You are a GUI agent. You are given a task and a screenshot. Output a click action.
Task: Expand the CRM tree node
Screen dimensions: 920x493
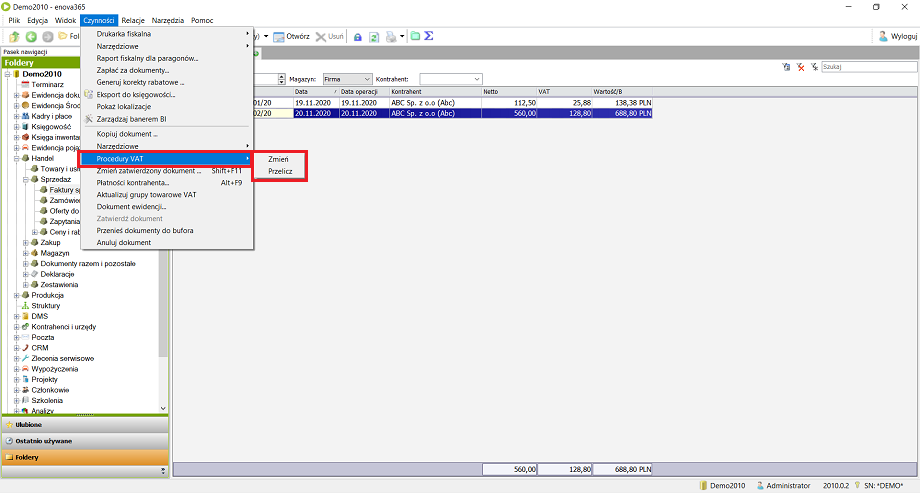[16, 348]
